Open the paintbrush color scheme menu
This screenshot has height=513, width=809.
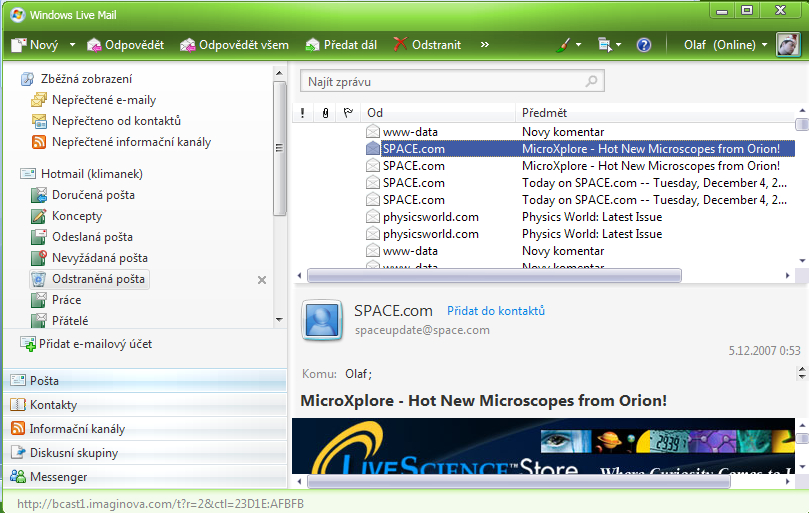click(568, 45)
